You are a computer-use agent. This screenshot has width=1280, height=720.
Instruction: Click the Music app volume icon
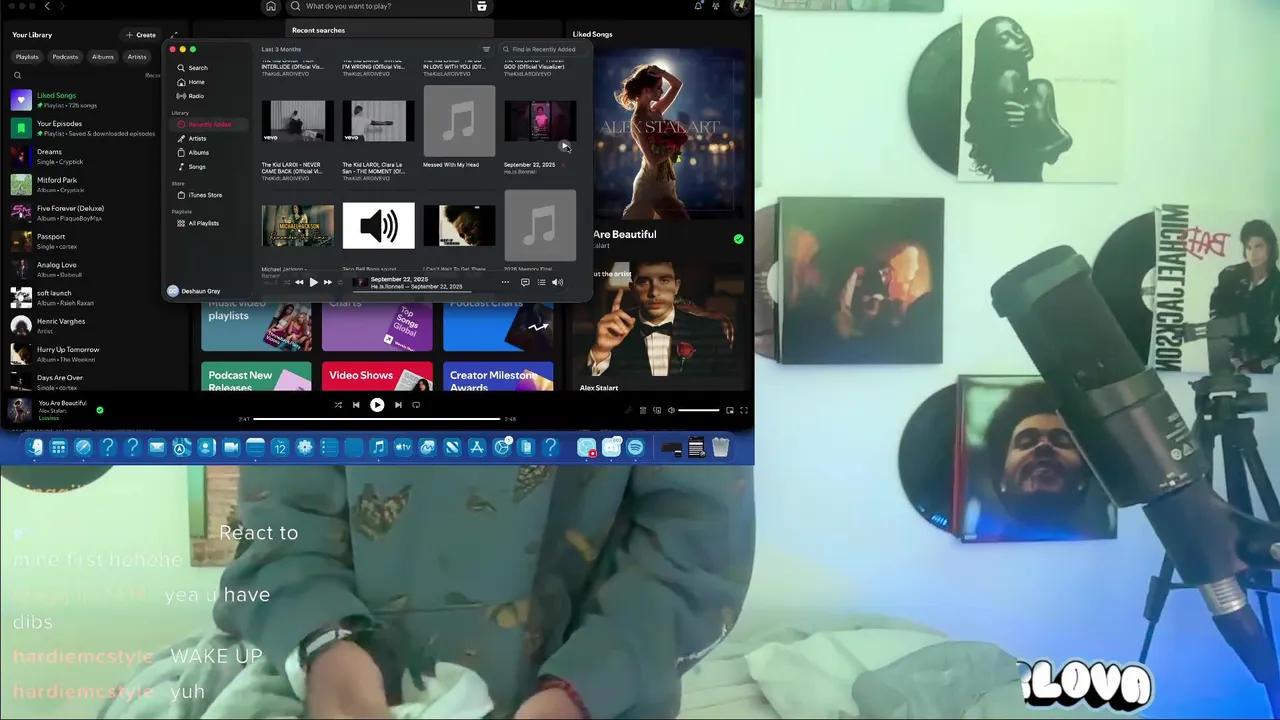point(557,282)
